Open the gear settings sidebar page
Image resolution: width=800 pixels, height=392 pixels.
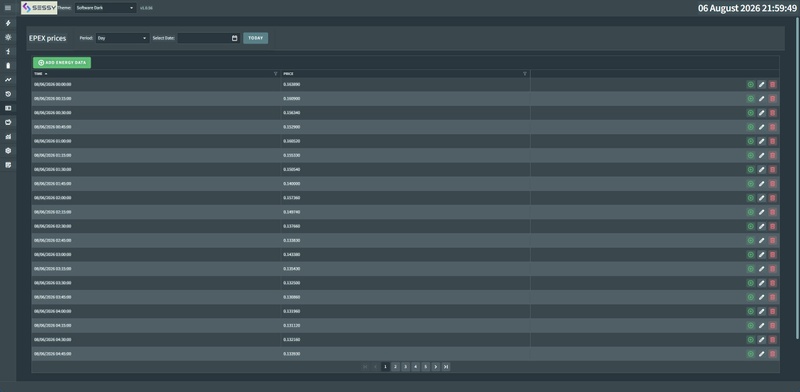point(8,151)
